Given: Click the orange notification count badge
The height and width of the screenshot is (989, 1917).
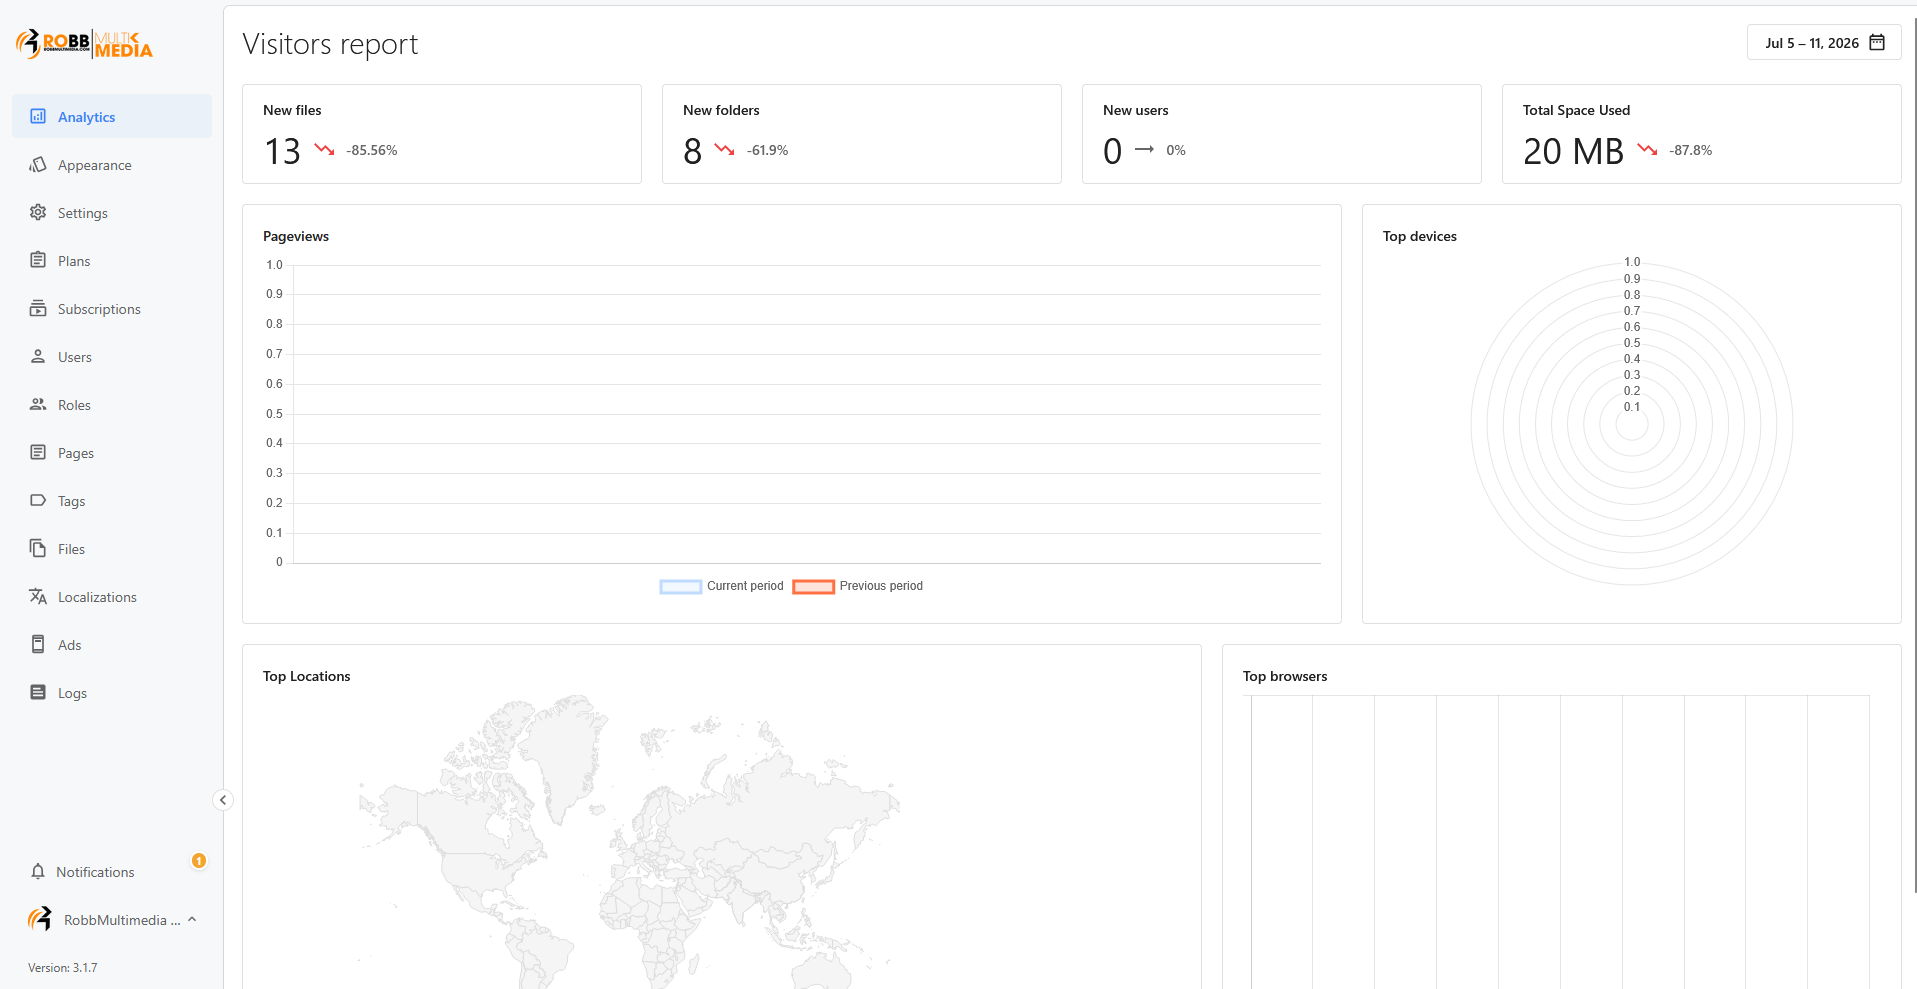Looking at the screenshot, I should tap(199, 860).
